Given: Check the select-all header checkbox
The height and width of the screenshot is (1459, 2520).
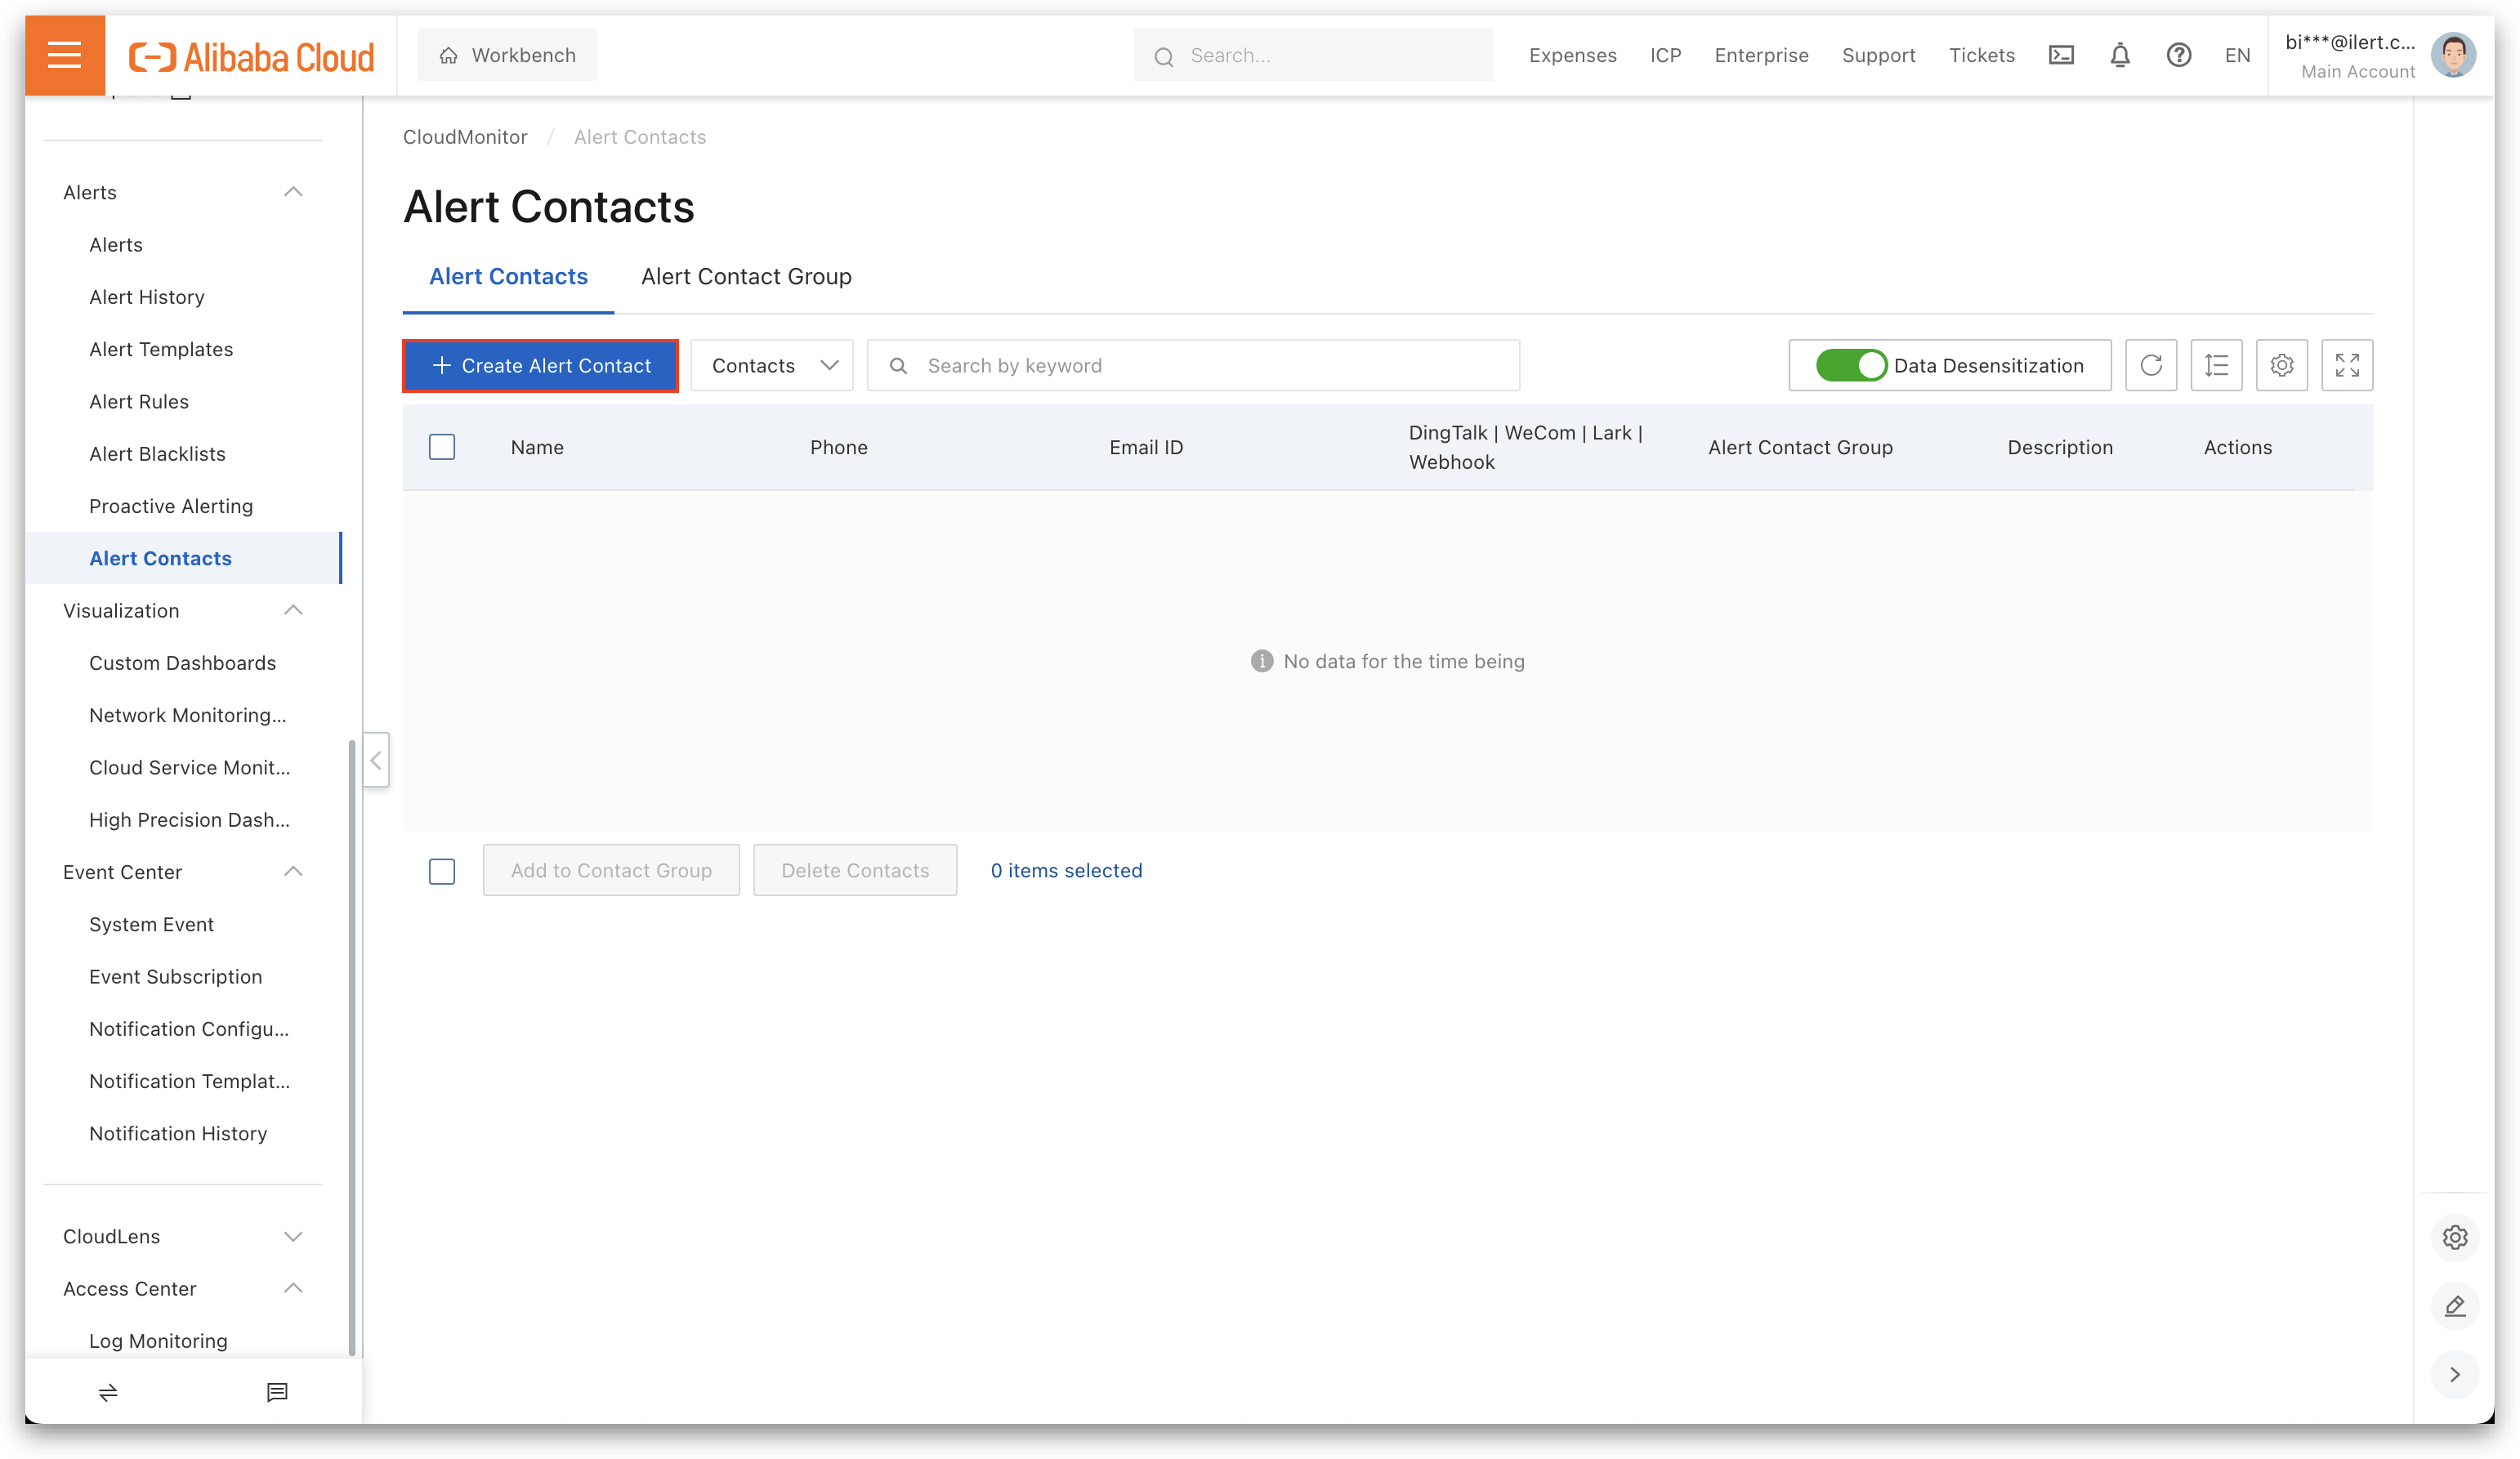Looking at the screenshot, I should [442, 447].
